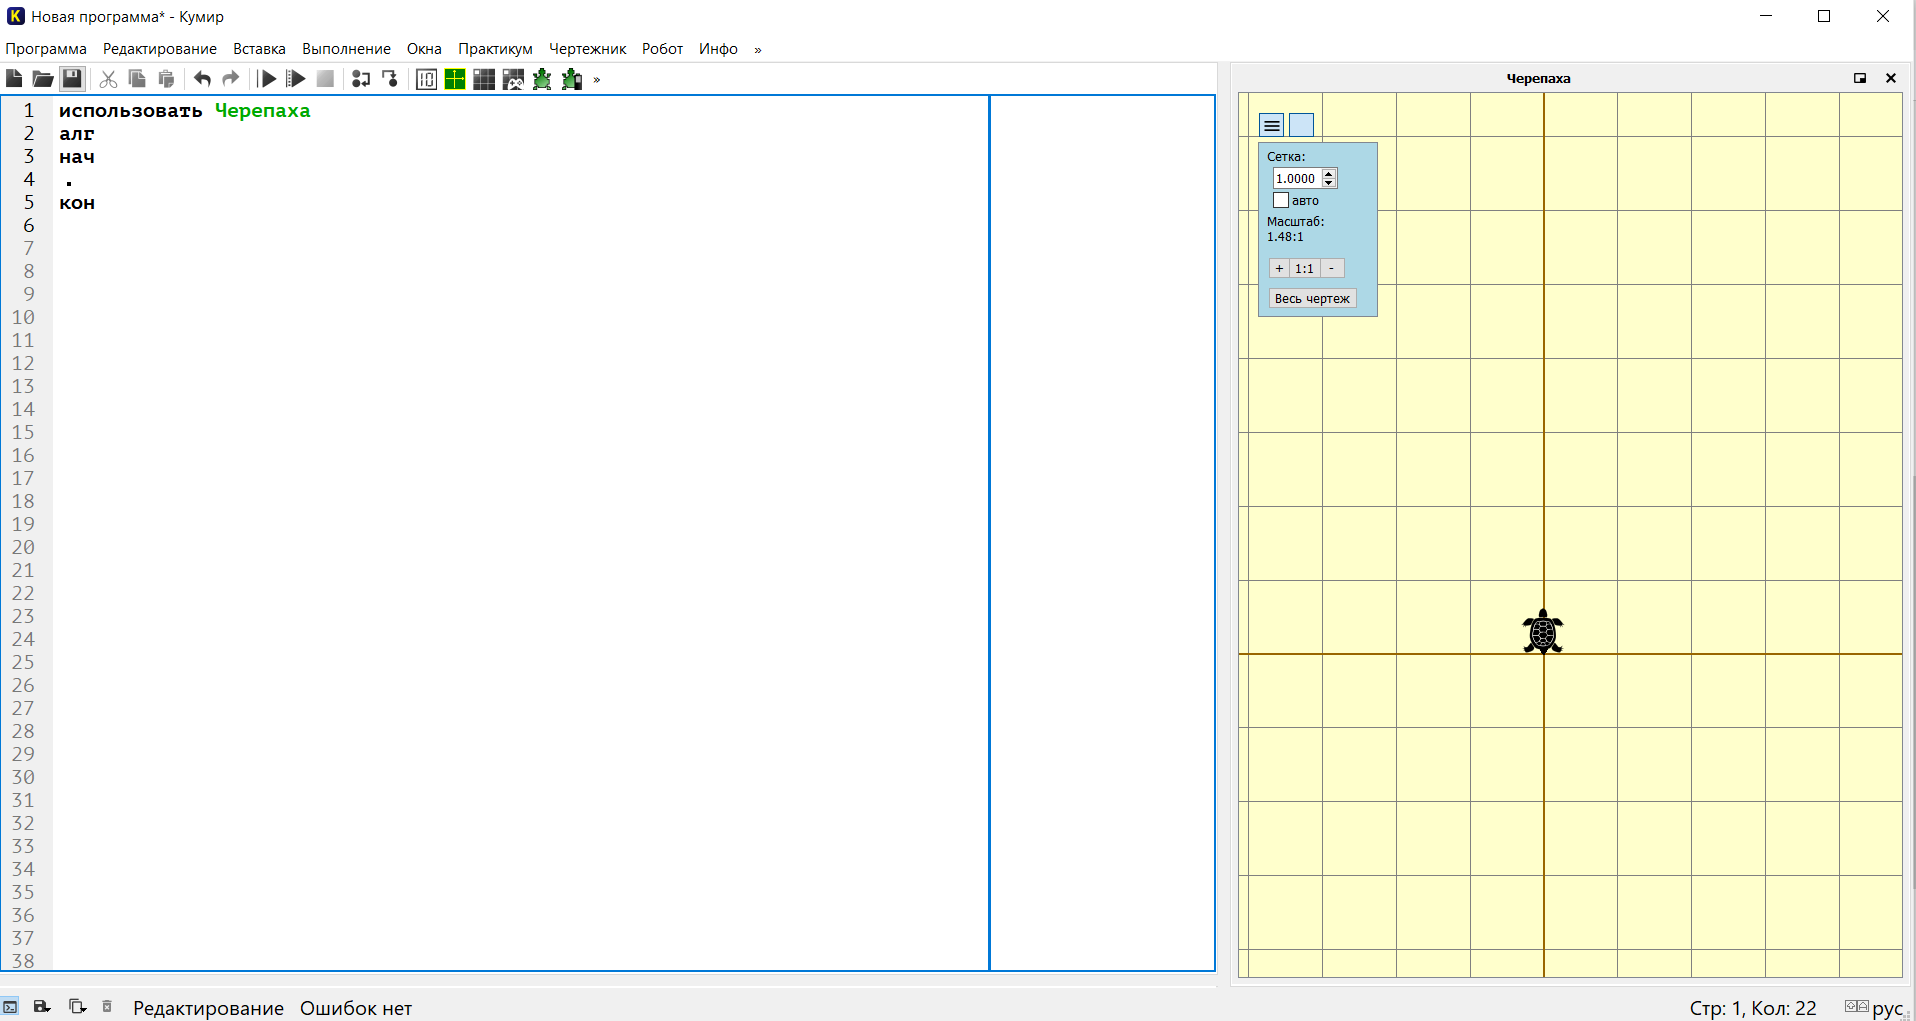1916x1021 pixels.
Task: Copy selected text in toolbar
Action: point(137,79)
